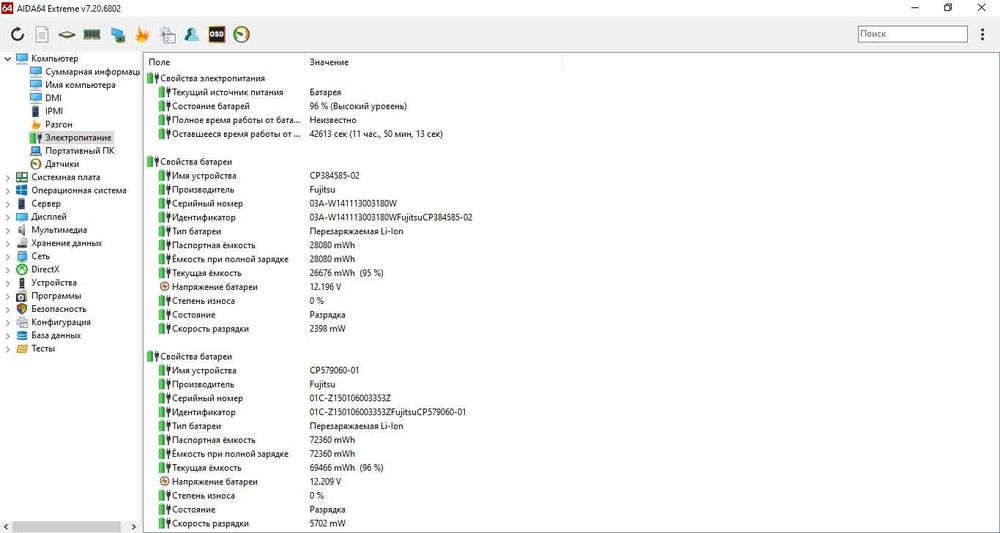Screen dimensions: 1000x533
Task: Click the Поиск search field
Action: coord(912,34)
